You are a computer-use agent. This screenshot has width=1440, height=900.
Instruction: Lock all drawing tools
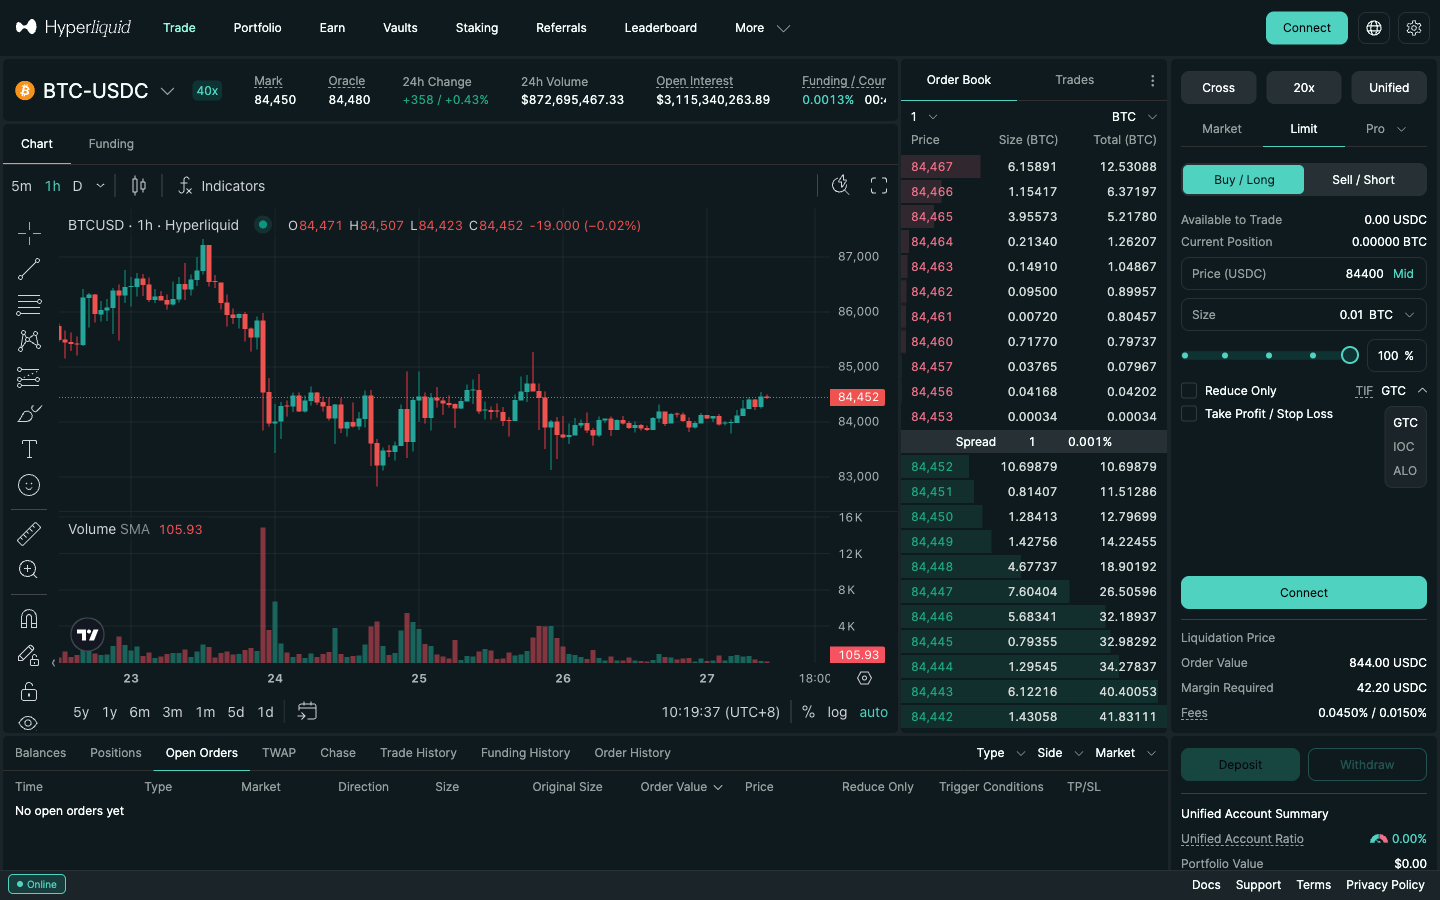(x=29, y=691)
